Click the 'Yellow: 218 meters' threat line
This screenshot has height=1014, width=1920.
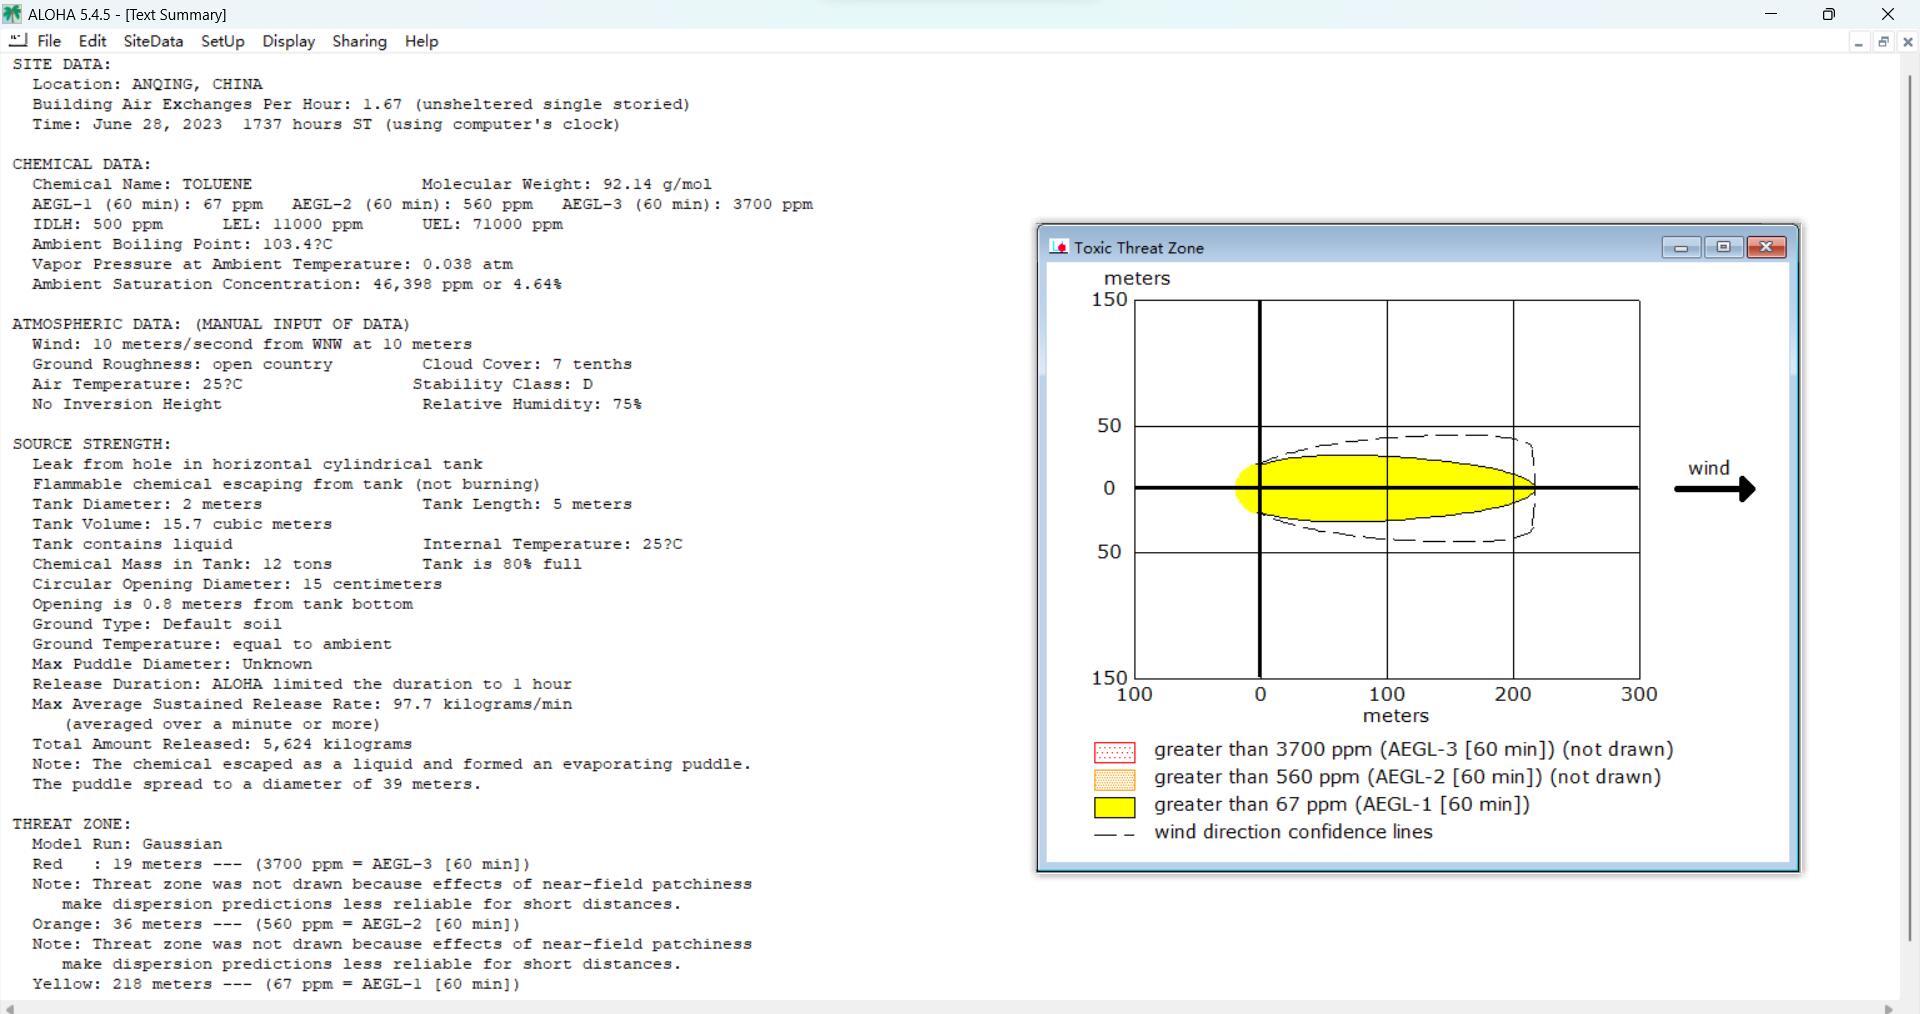(x=276, y=984)
